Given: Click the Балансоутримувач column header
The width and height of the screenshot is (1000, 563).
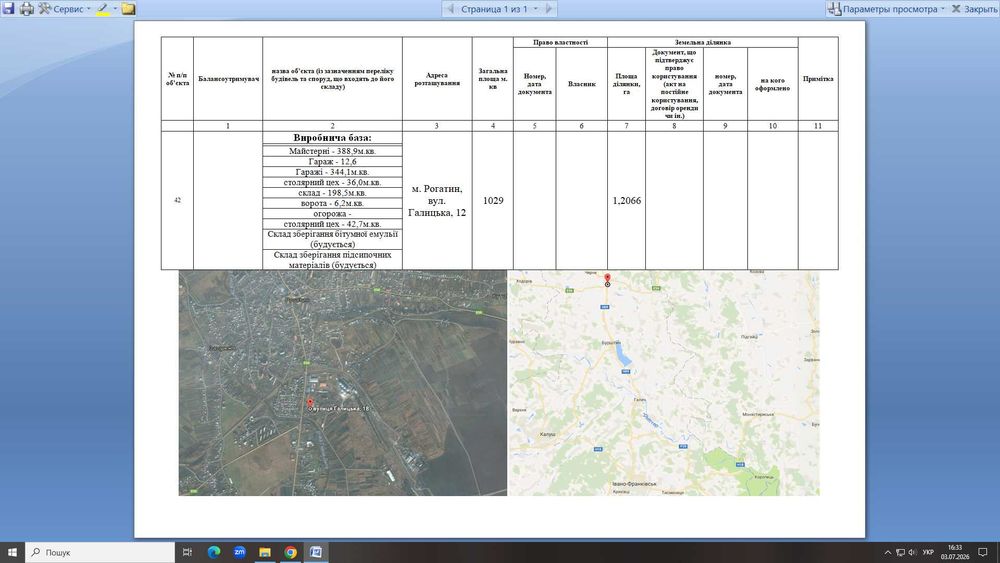Looking at the screenshot, I should coord(228,79).
